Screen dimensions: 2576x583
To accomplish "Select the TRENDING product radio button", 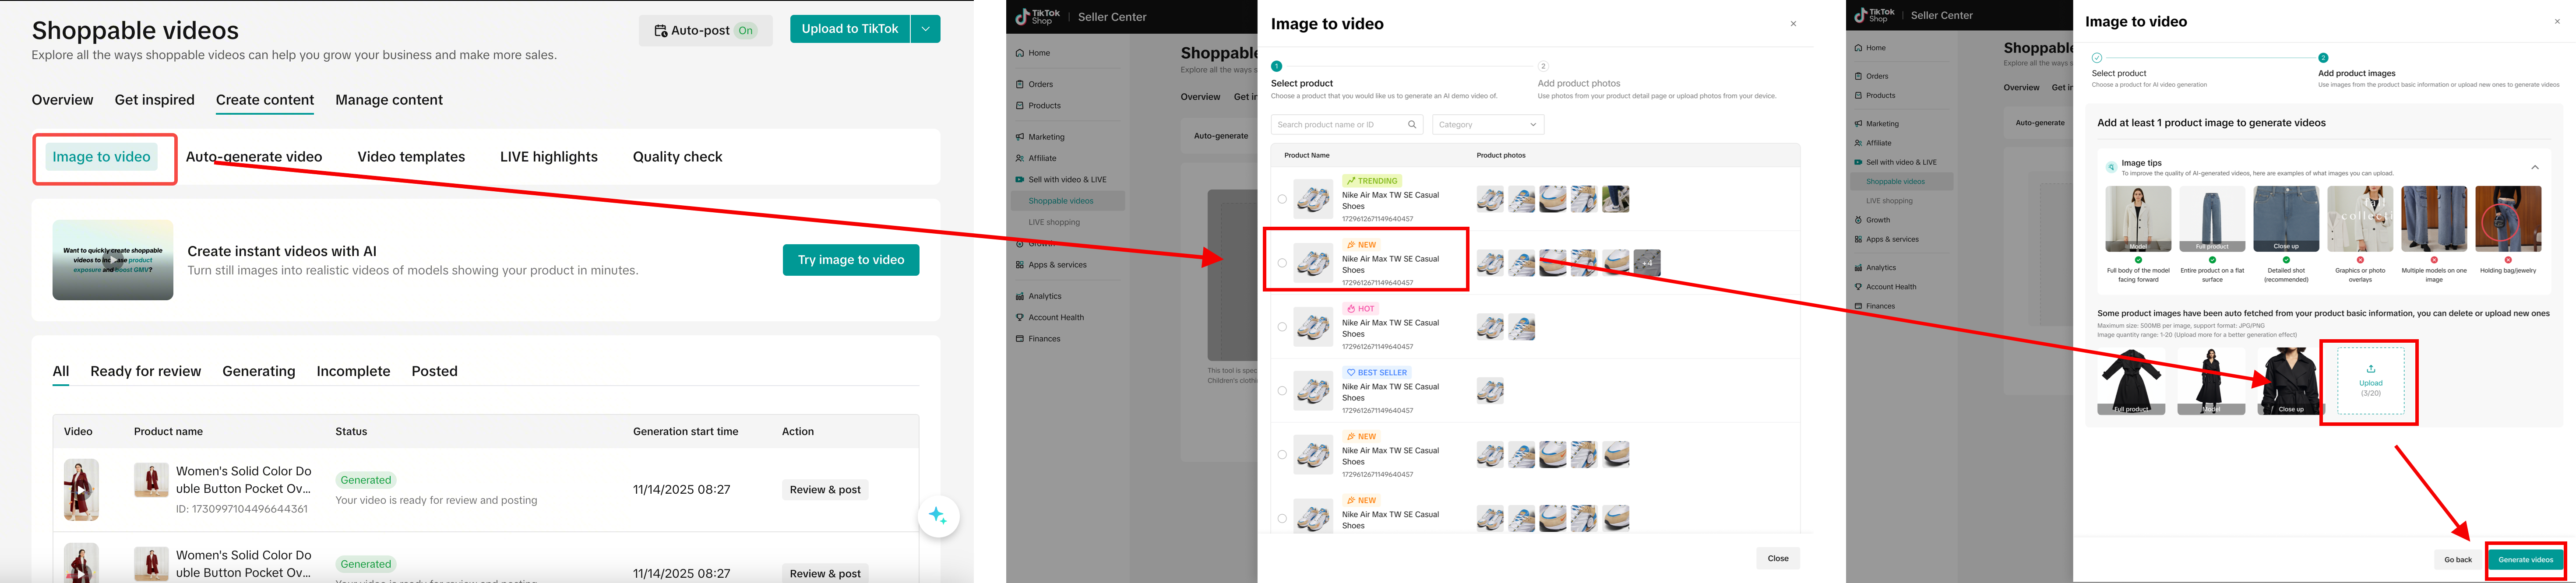I will click(1282, 199).
